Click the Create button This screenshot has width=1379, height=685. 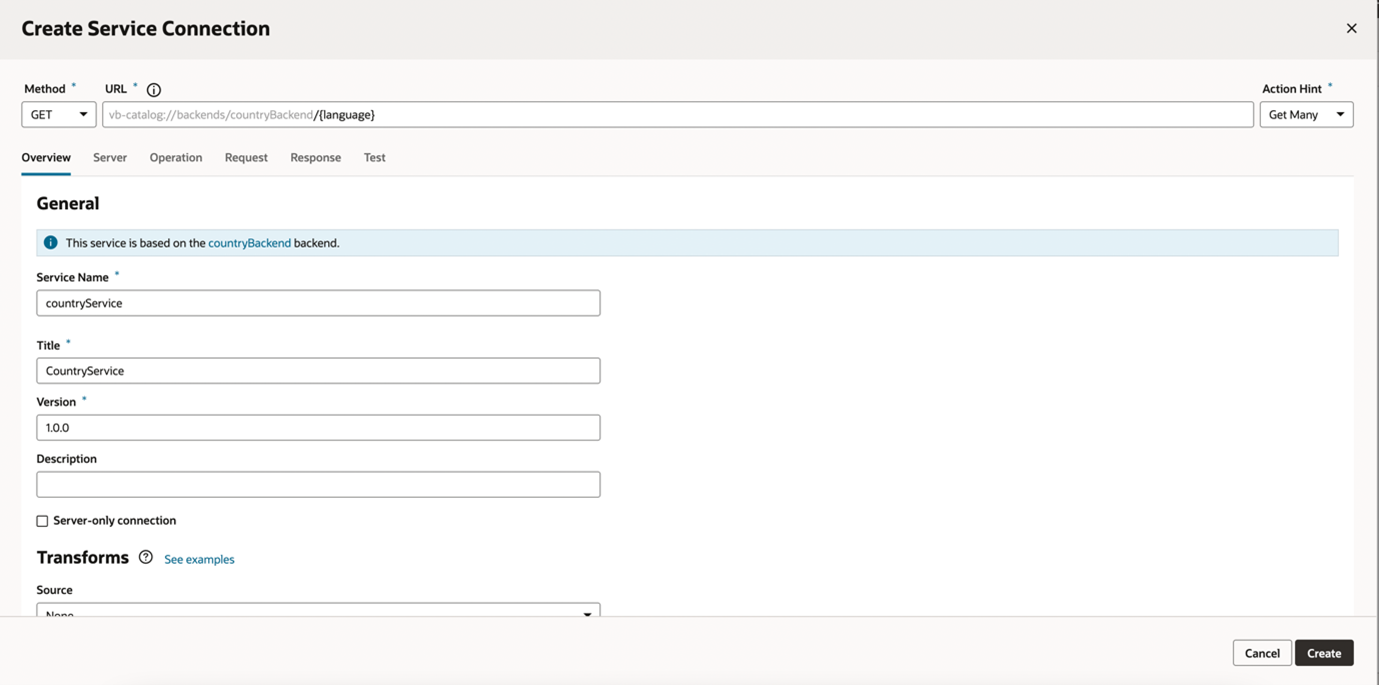1323,652
